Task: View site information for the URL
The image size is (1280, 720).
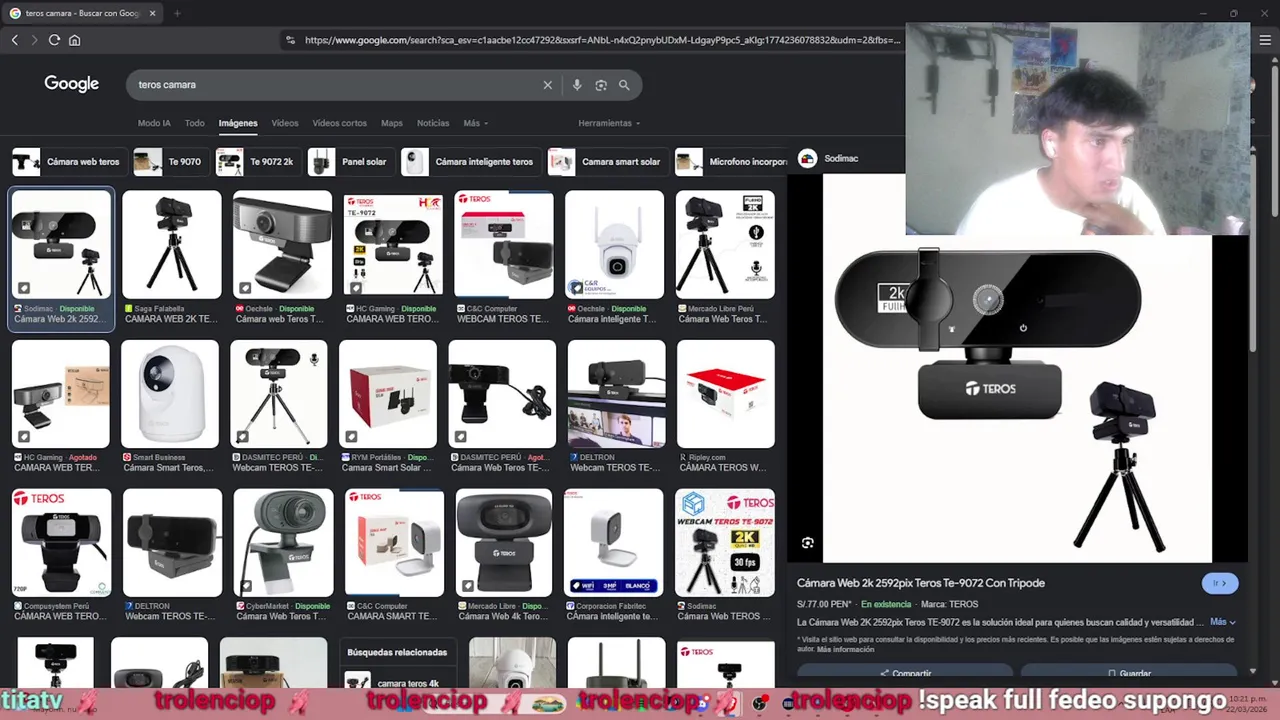Action: (290, 40)
